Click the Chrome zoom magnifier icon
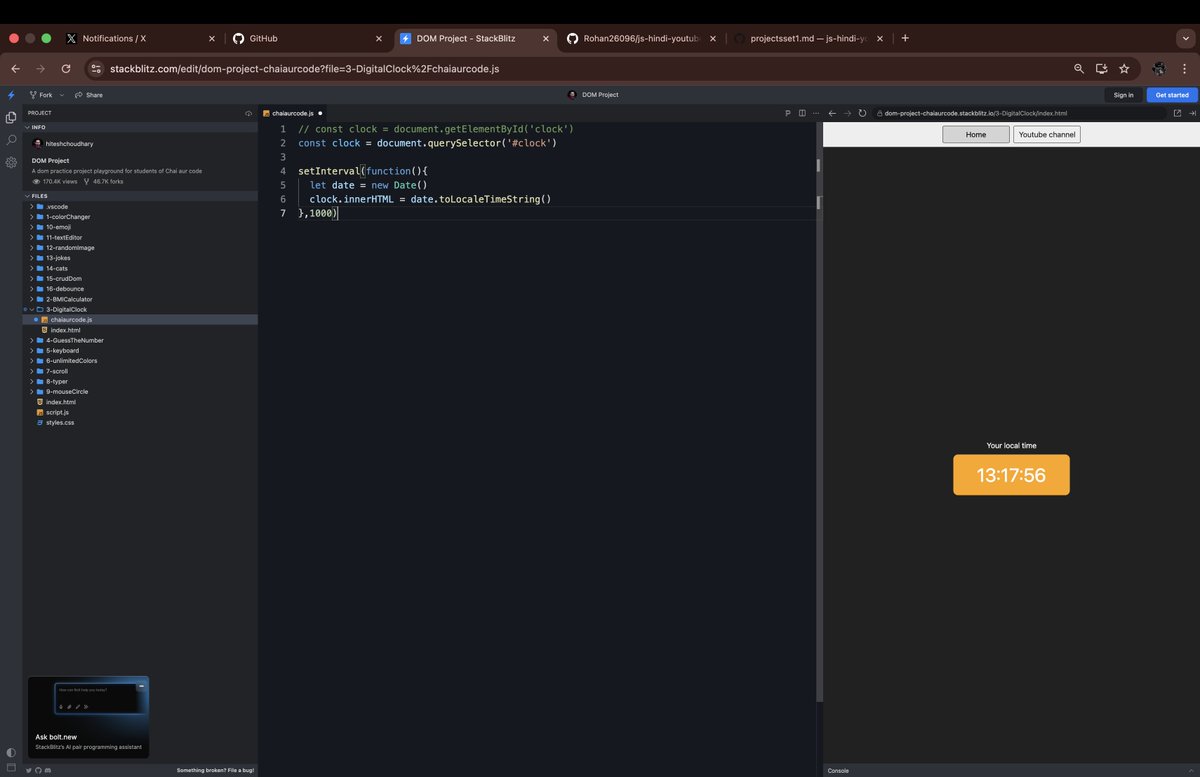The image size is (1200, 777). tap(1079, 69)
